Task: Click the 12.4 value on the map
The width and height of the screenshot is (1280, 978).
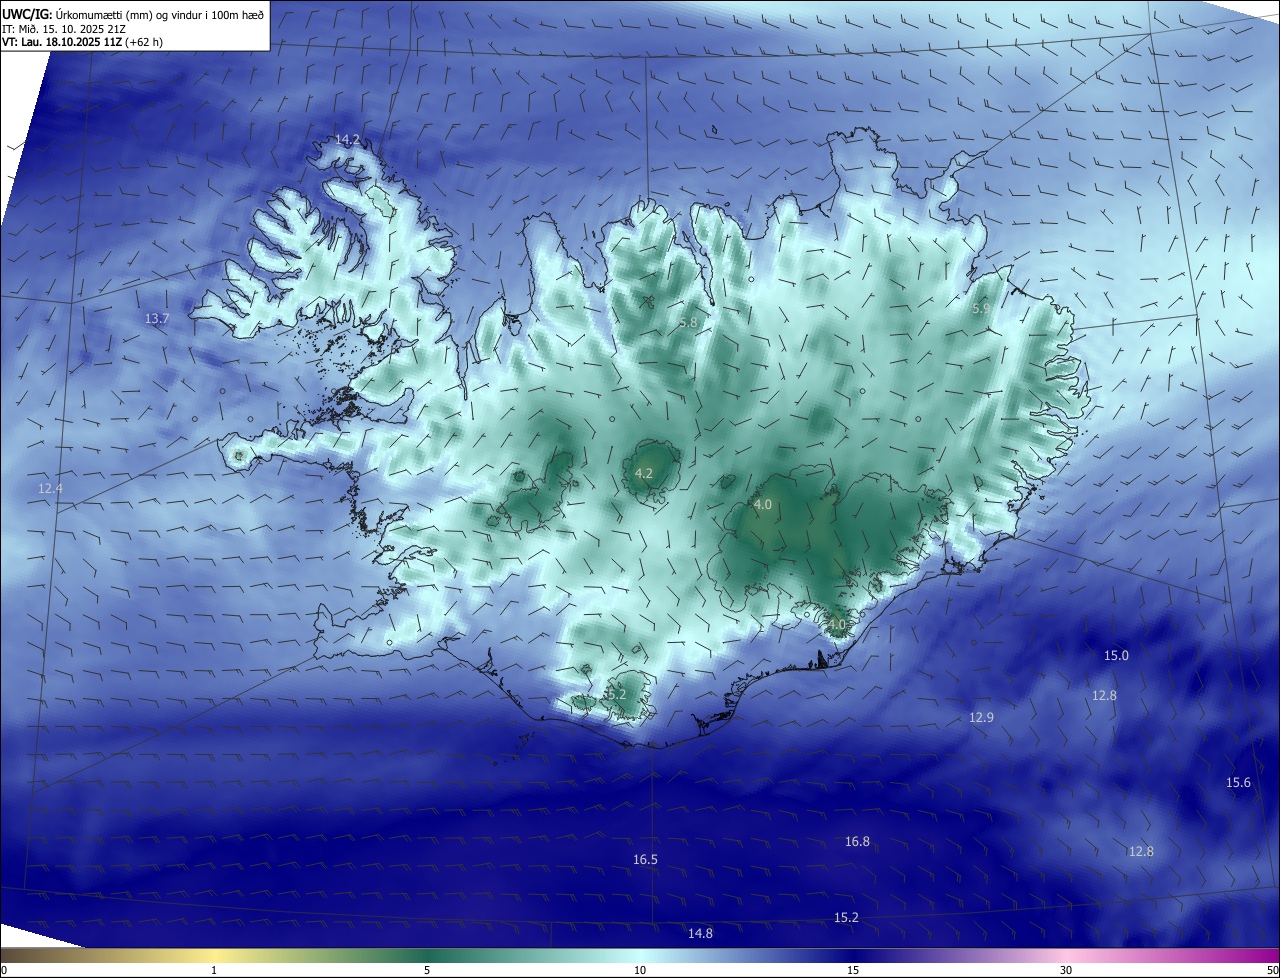Action: 50,489
